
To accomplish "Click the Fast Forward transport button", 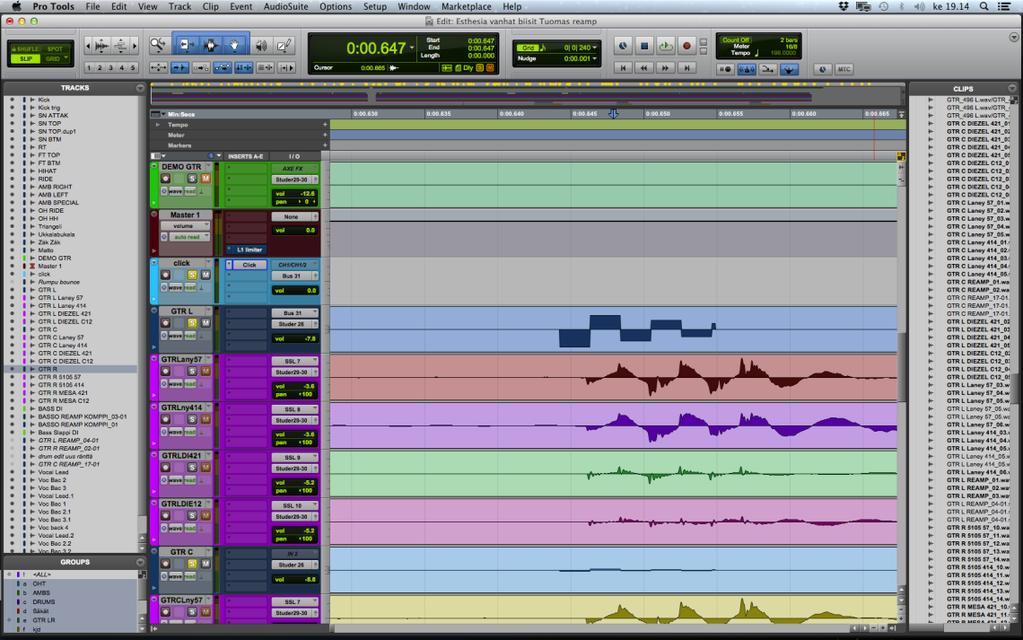I will (665, 68).
